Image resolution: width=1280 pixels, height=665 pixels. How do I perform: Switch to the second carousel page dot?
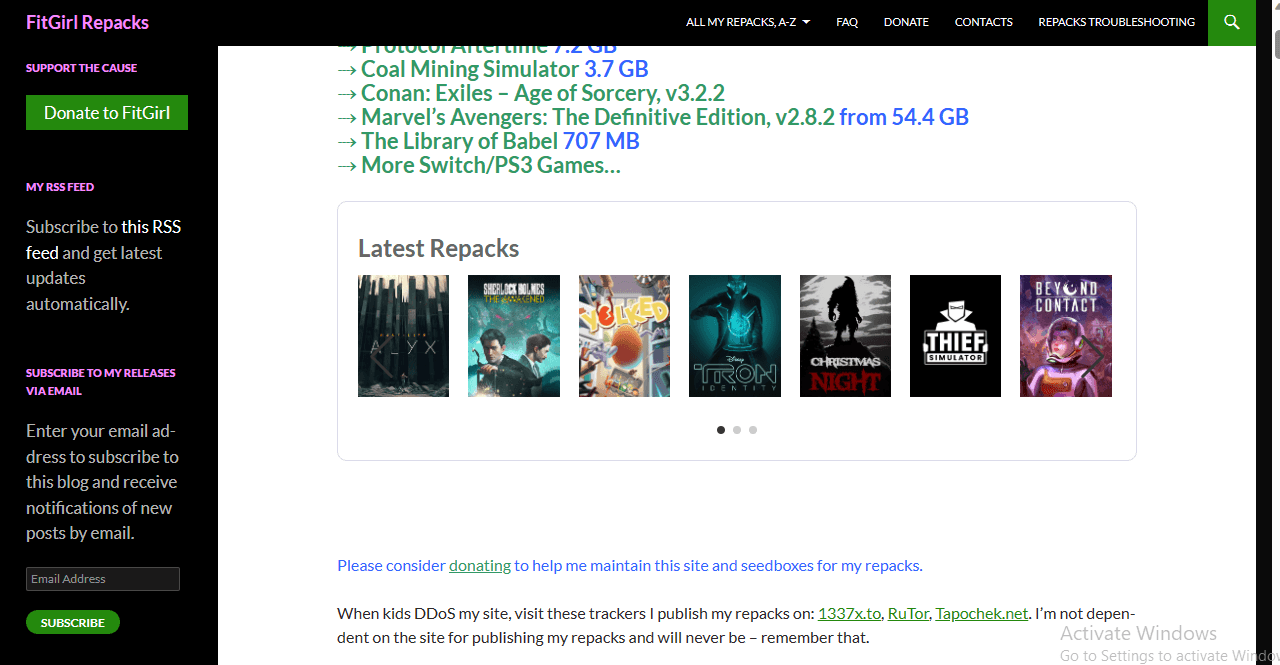[x=737, y=430]
